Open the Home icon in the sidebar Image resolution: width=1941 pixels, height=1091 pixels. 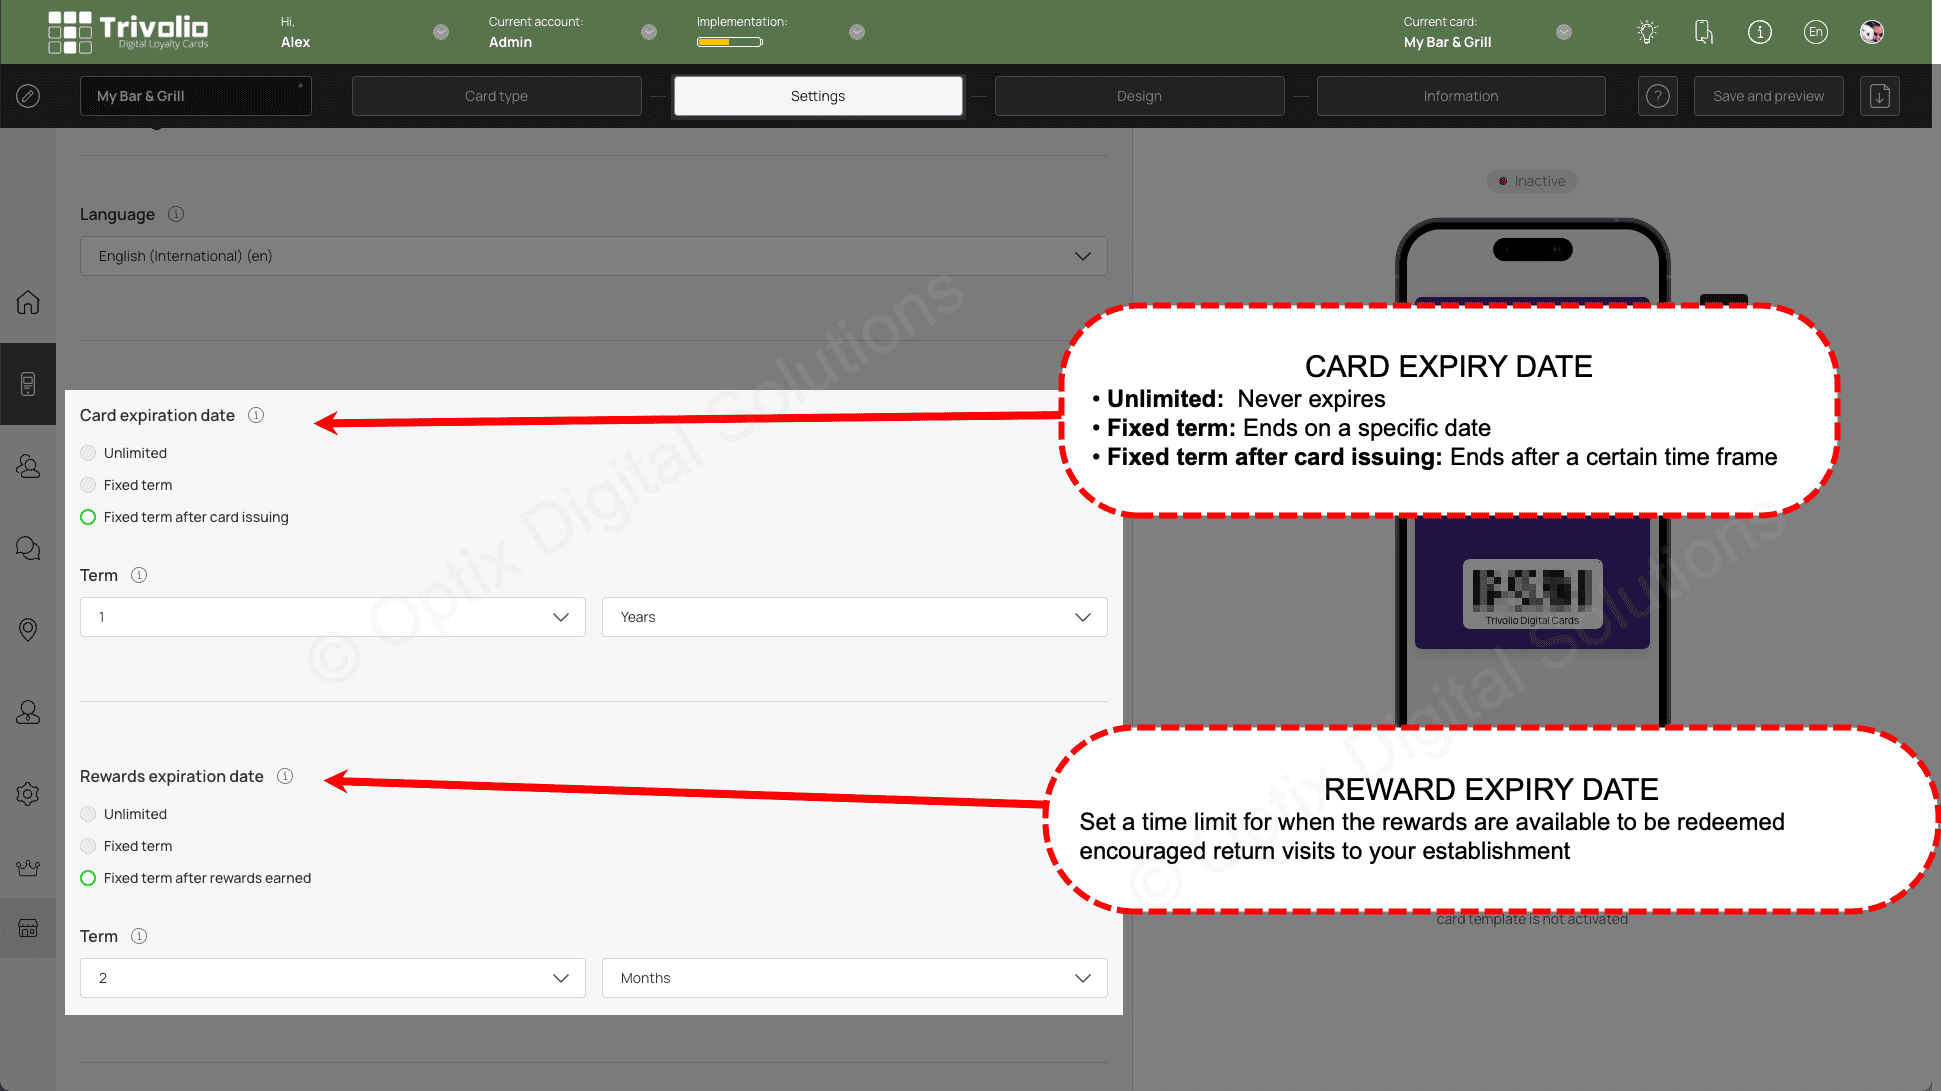tap(28, 302)
